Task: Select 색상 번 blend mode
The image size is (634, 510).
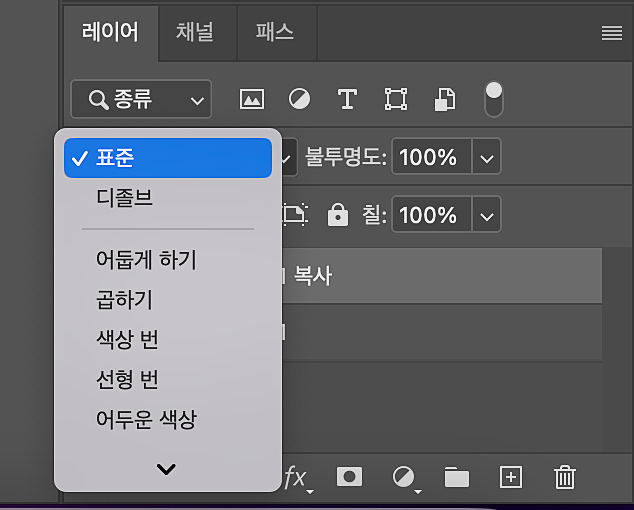Action: pyautogui.click(x=168, y=339)
